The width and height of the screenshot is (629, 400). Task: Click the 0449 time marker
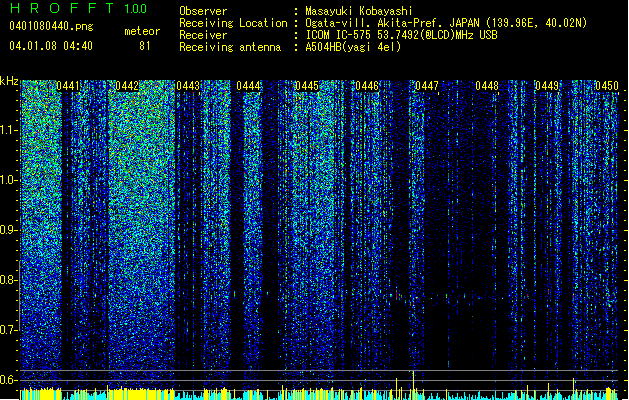(547, 86)
